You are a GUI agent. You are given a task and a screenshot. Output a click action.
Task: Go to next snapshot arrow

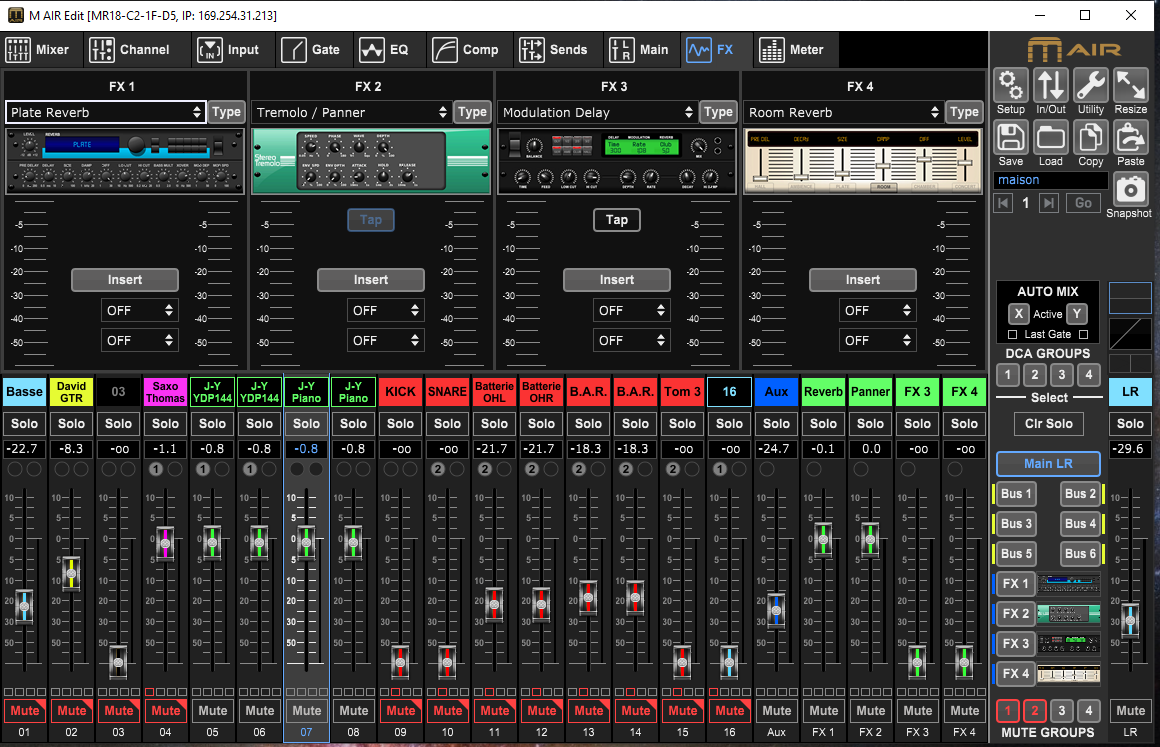pyautogui.click(x=1048, y=203)
